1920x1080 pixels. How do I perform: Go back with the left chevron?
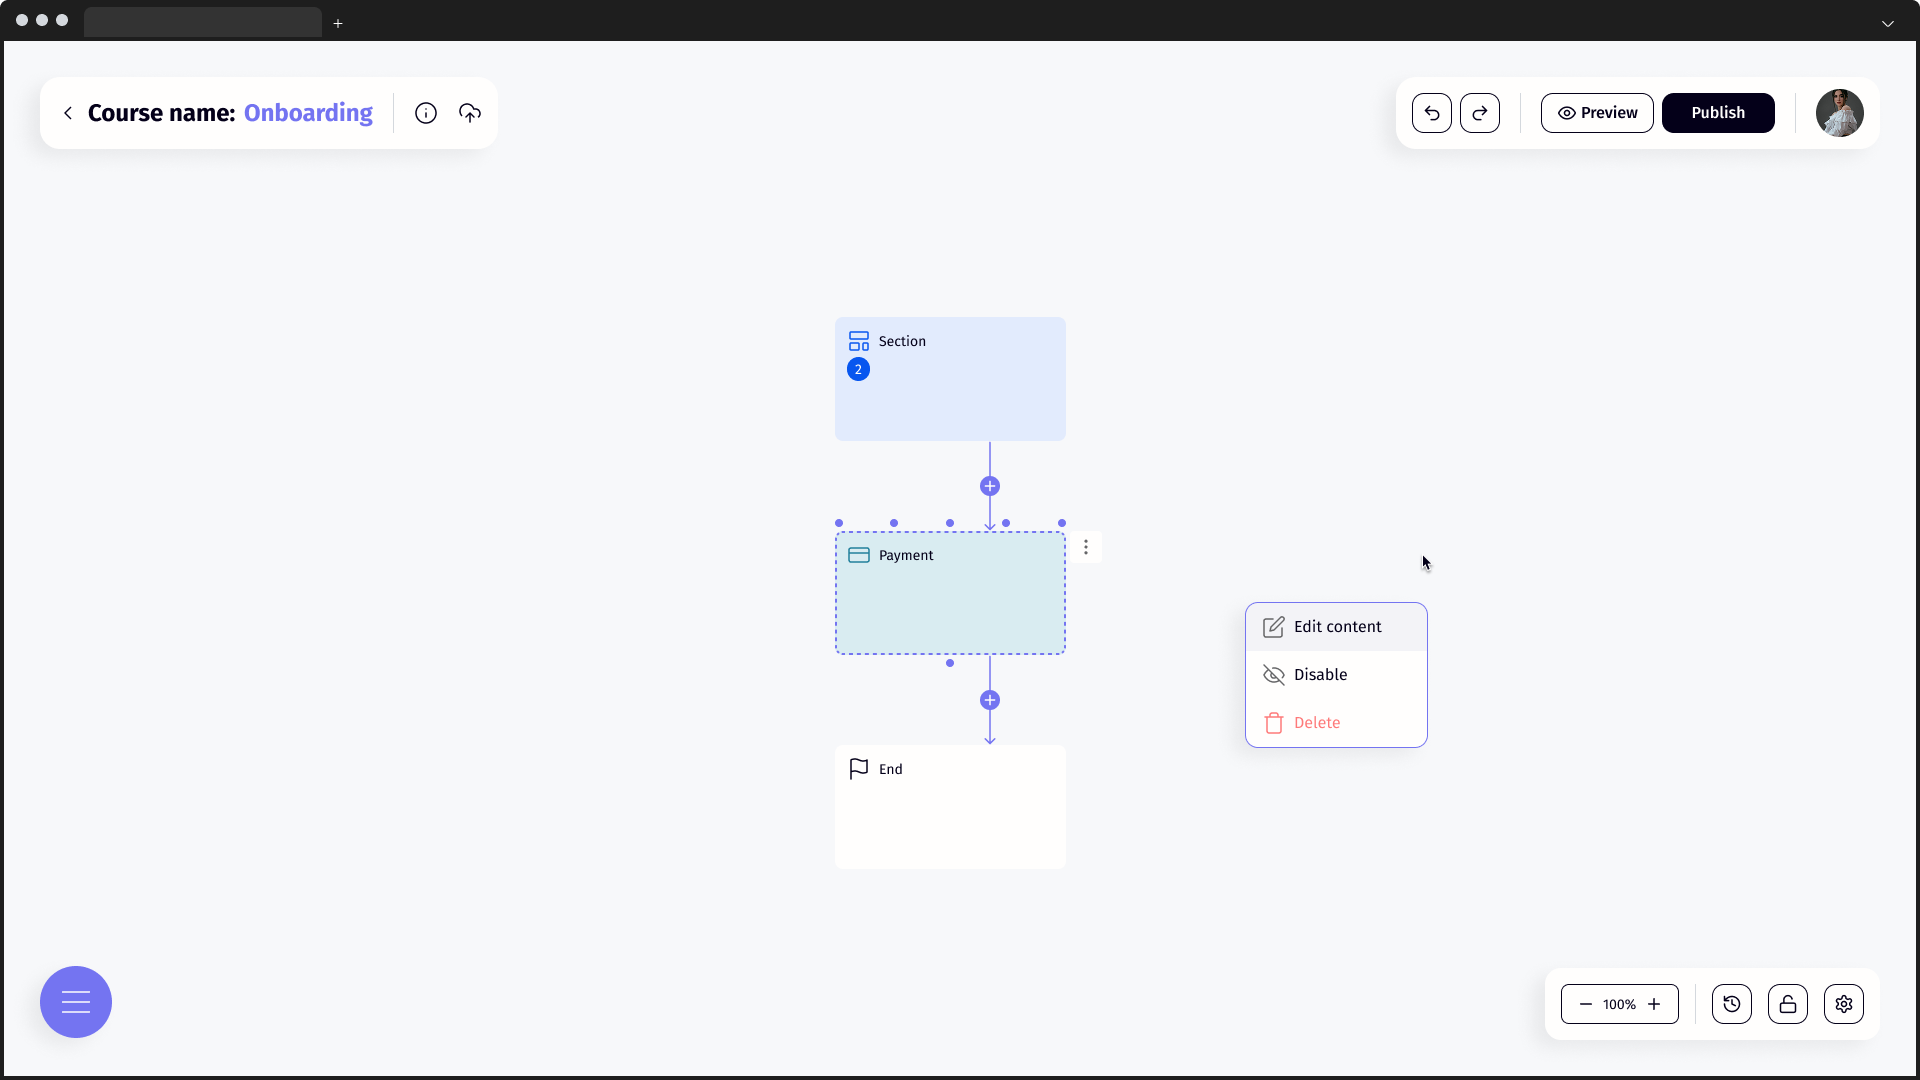[68, 113]
